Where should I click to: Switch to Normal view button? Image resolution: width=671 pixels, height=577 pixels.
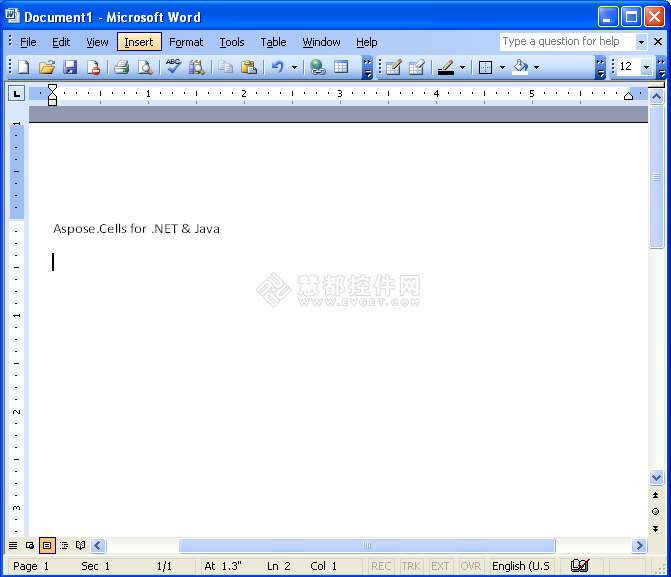tap(13, 546)
